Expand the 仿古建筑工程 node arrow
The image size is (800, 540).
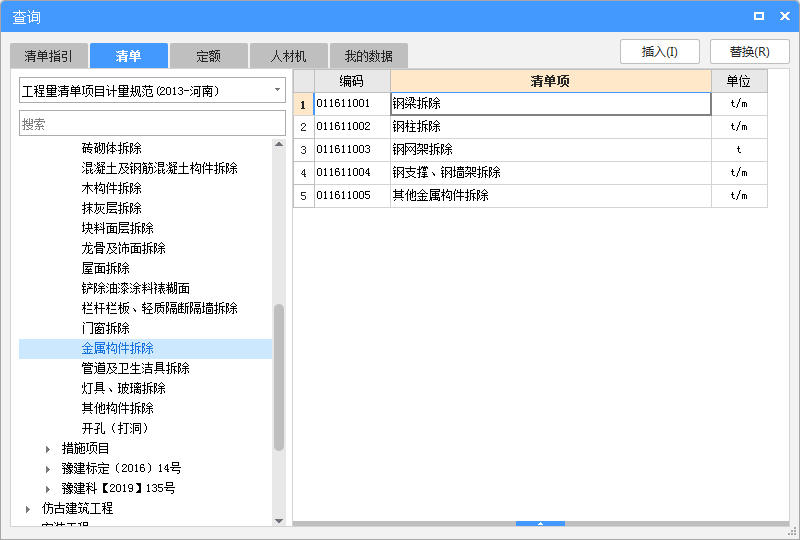click(28, 508)
